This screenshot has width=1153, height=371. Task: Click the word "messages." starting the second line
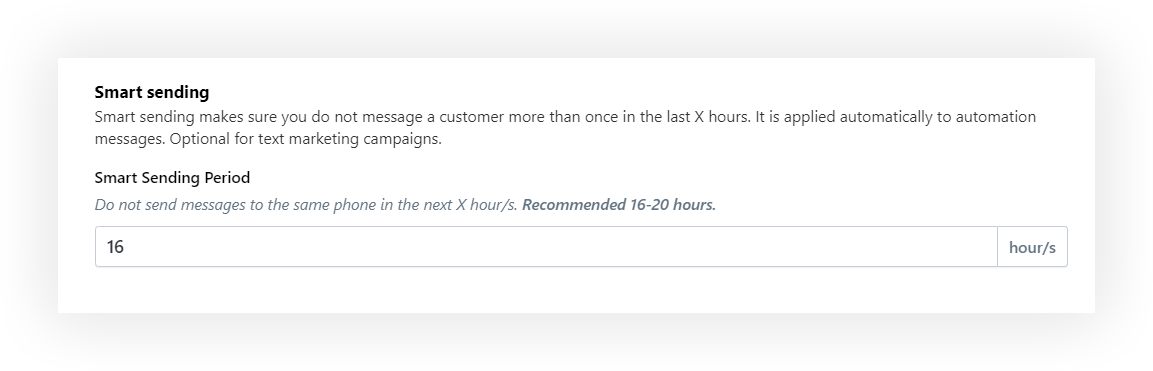pos(130,139)
